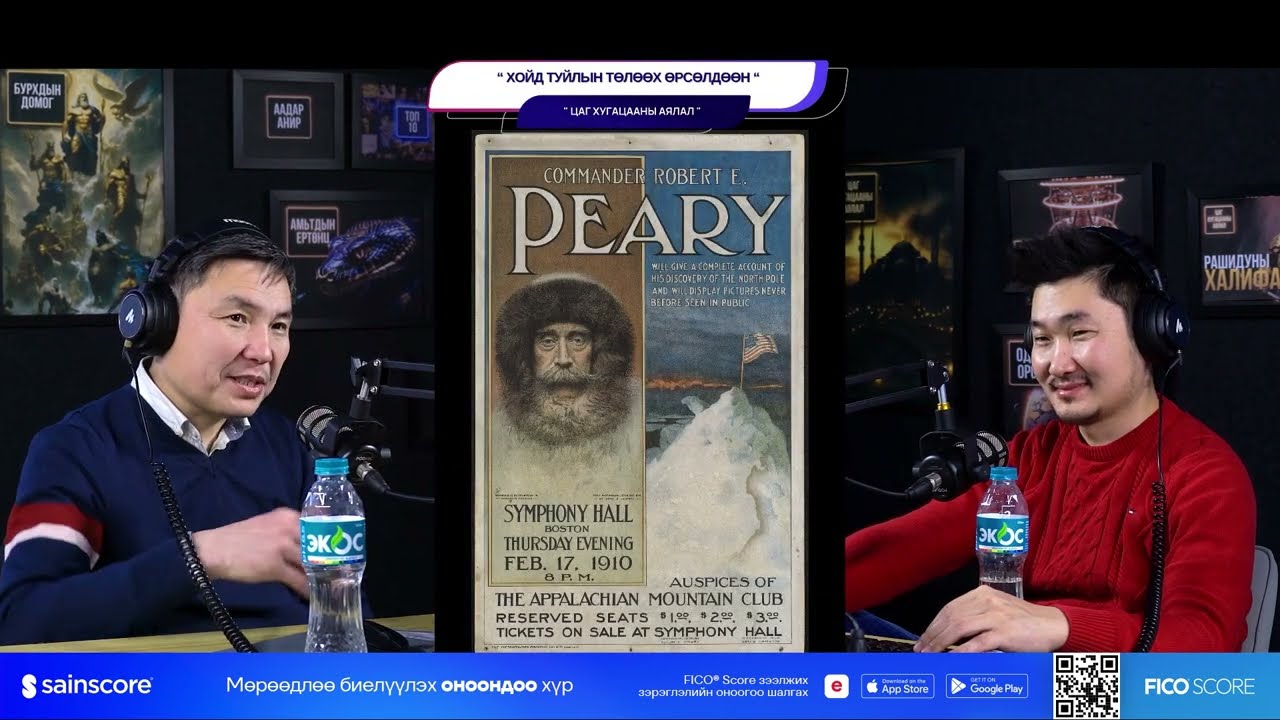Click the 'ЦАГ ХУГАЦААНЫ АЯЛАЛ' subtitle label
The image size is (1280, 720).
point(632,111)
